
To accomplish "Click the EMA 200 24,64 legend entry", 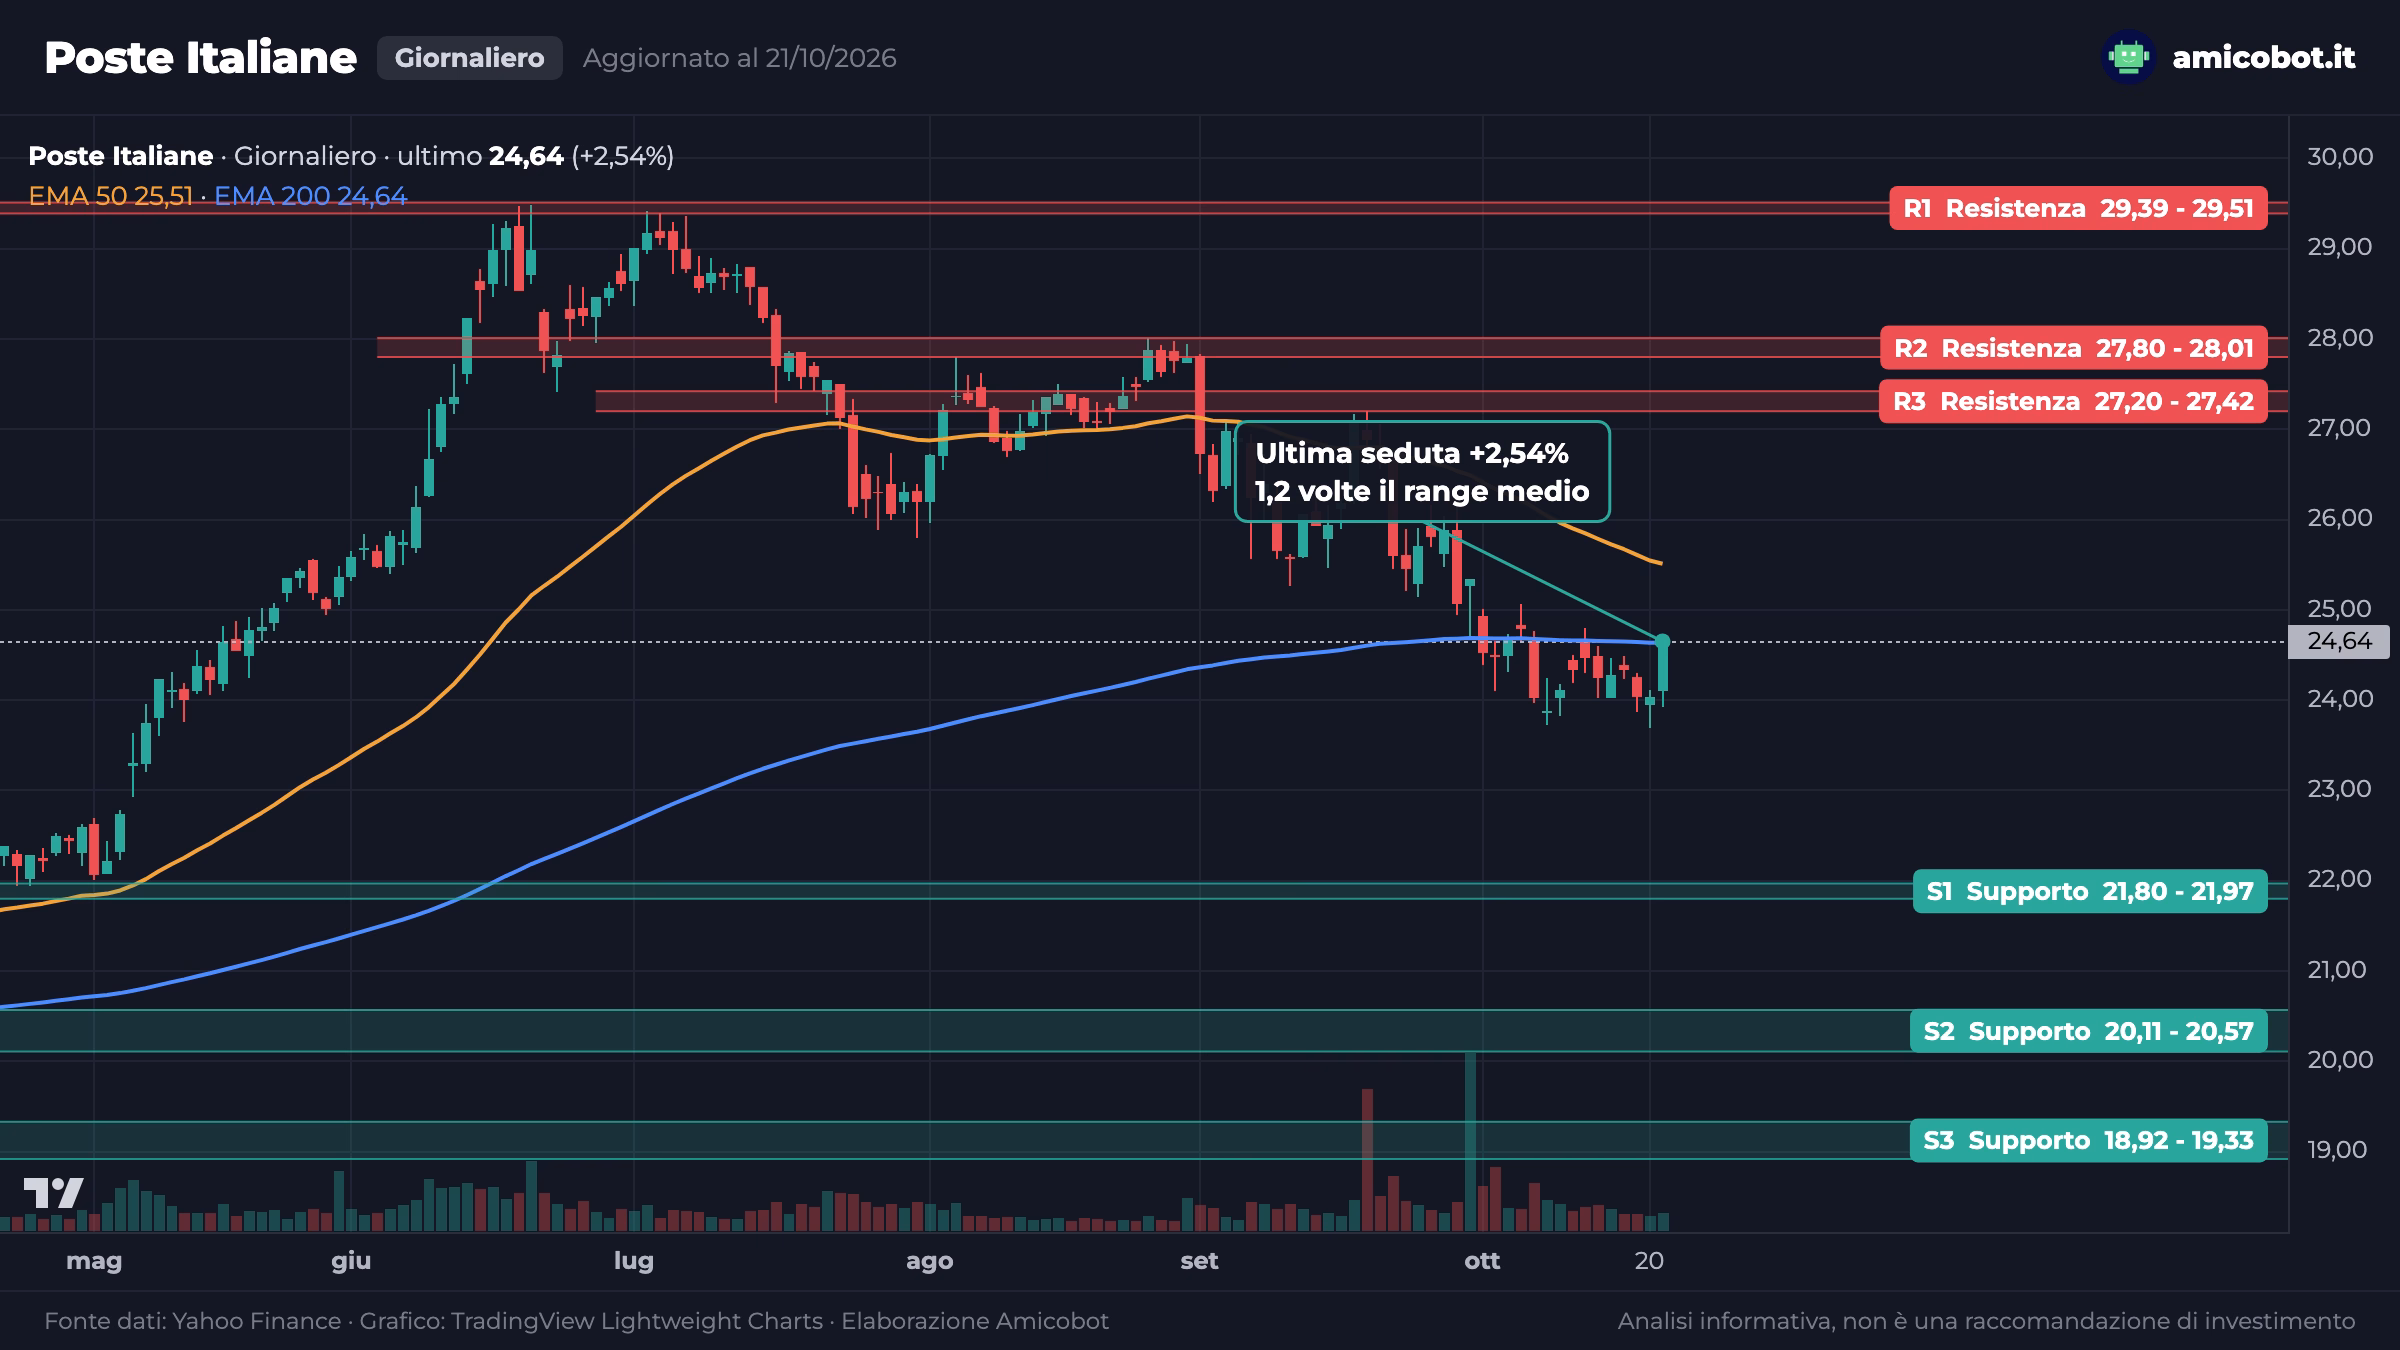I will click(x=311, y=196).
